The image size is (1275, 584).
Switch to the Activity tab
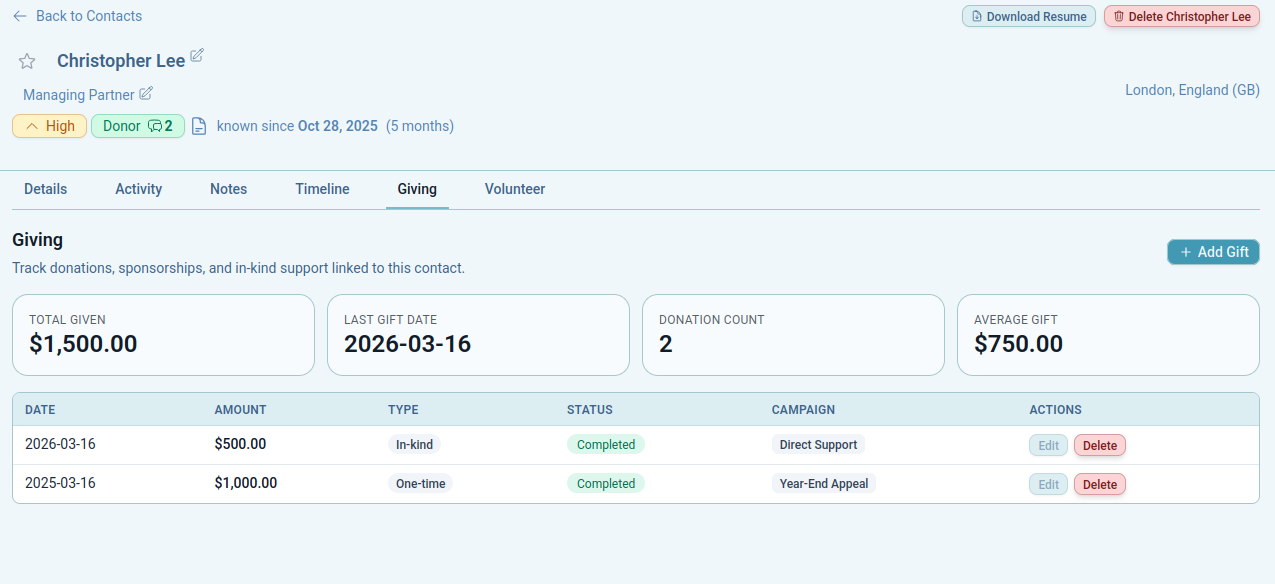(138, 189)
